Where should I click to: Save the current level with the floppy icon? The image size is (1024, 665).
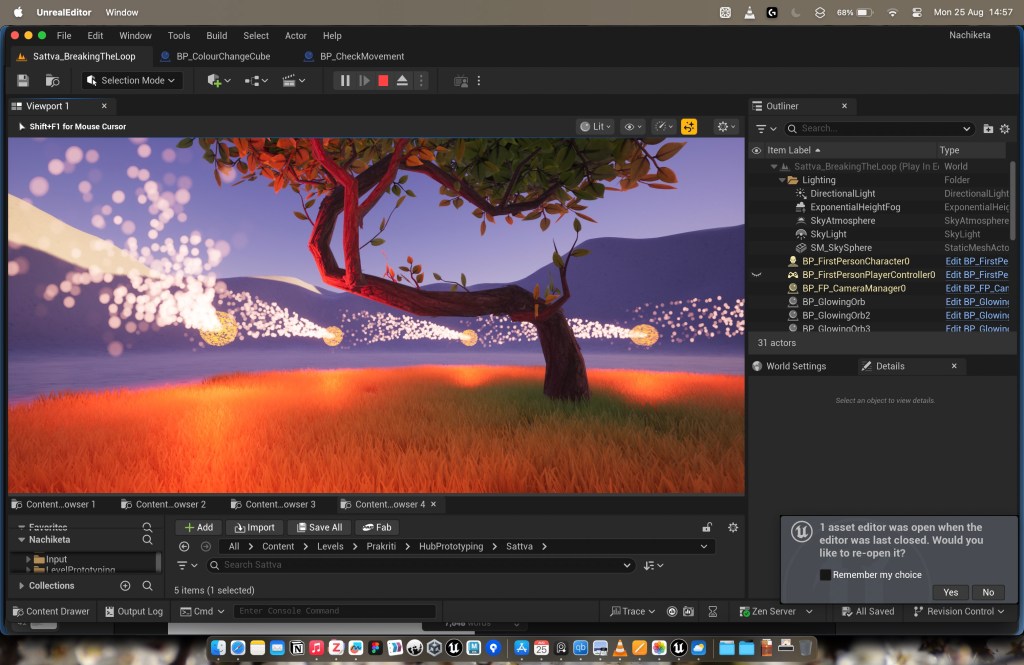click(x=23, y=81)
